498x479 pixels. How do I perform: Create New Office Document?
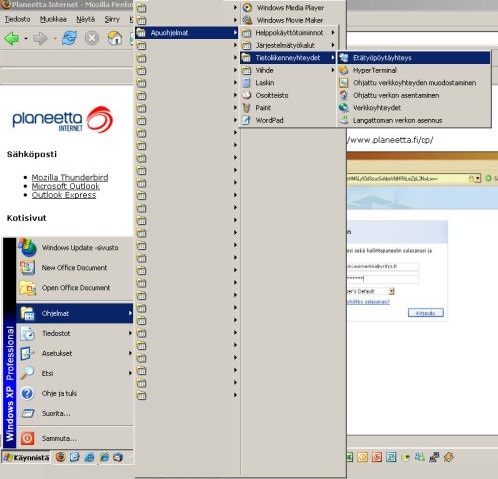75,268
